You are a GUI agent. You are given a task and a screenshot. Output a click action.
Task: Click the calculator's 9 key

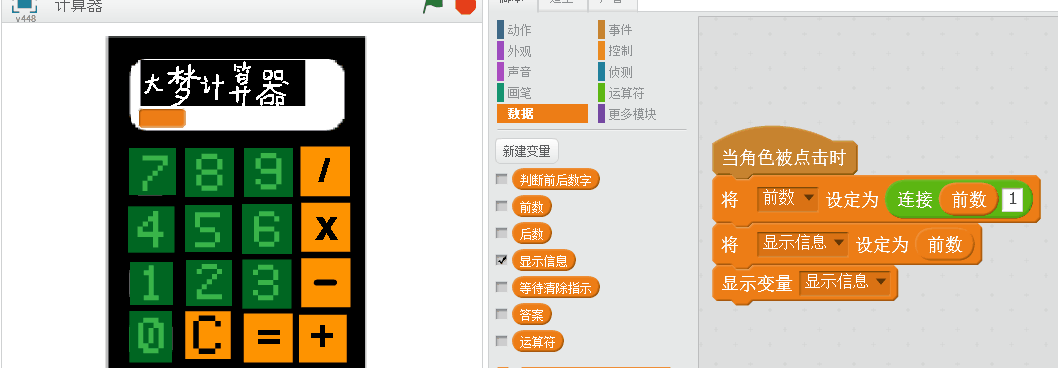(x=268, y=172)
